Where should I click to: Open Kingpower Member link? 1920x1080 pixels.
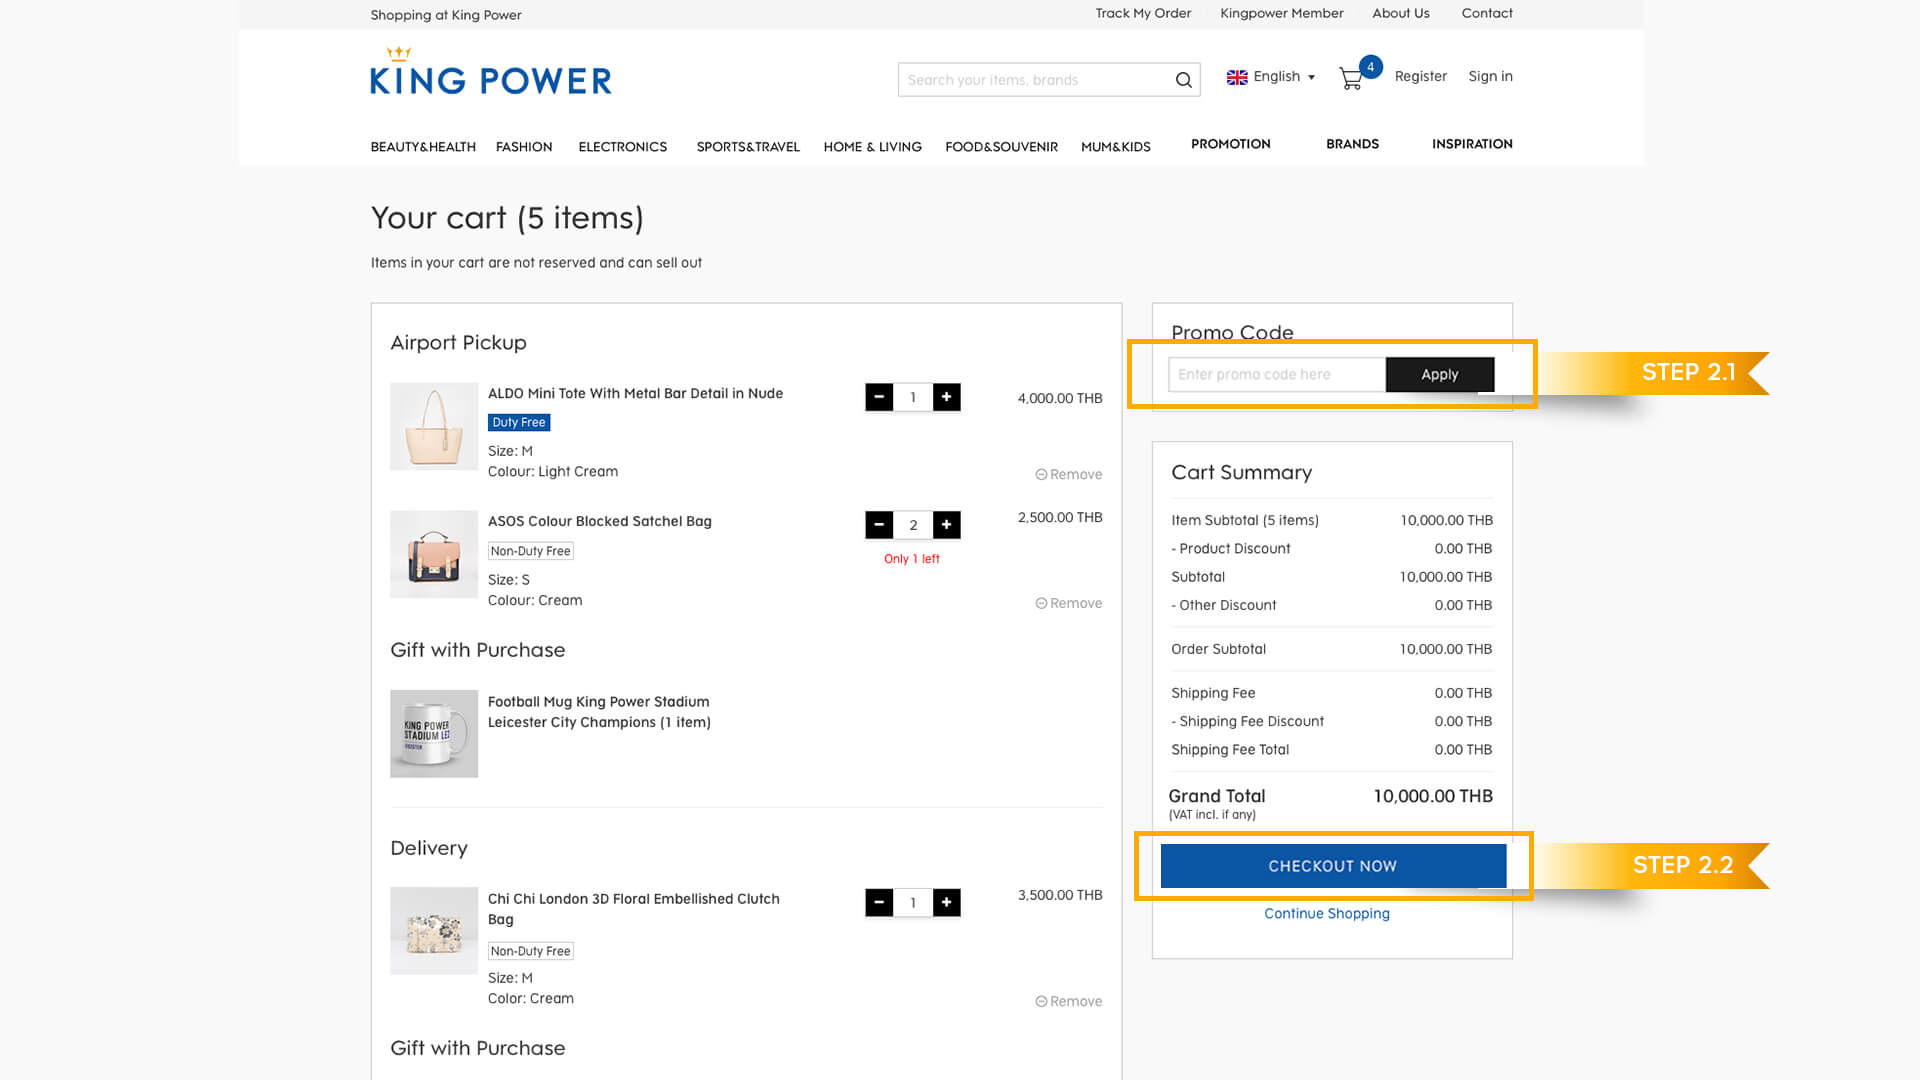(x=1282, y=14)
